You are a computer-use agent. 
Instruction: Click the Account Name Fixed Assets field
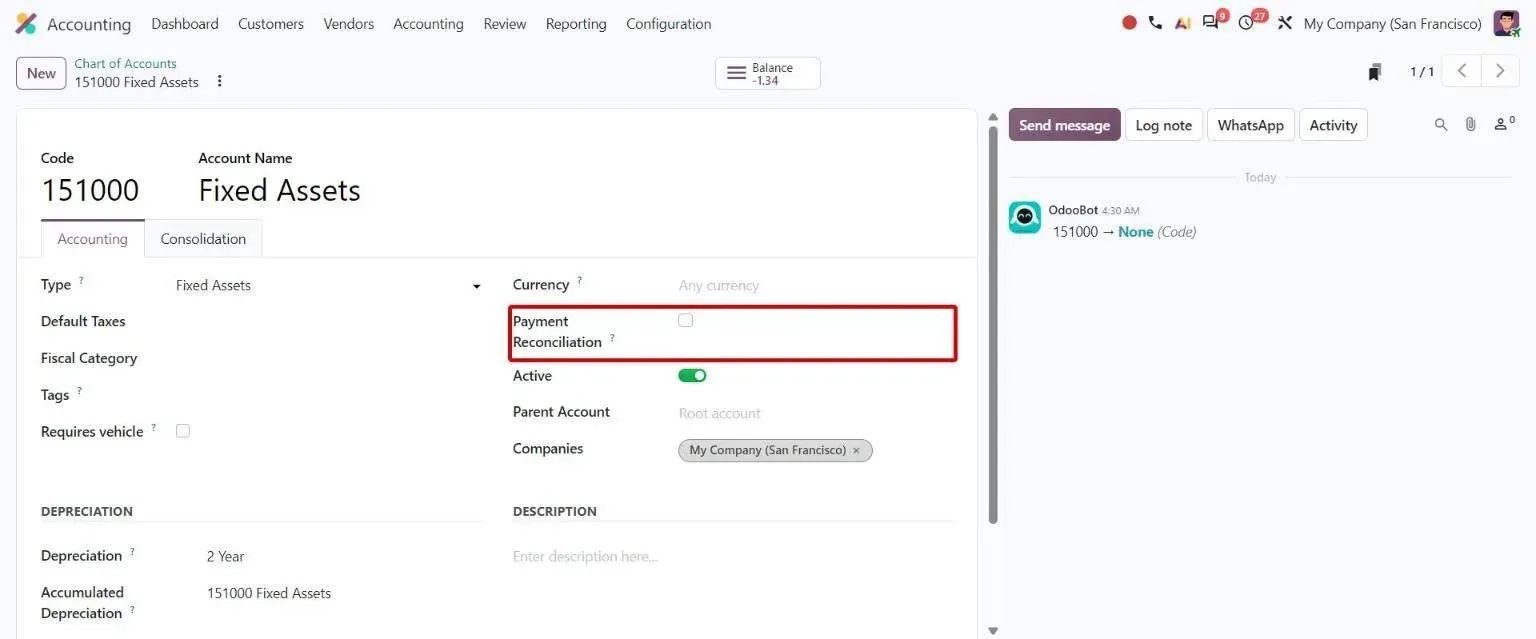pos(279,190)
